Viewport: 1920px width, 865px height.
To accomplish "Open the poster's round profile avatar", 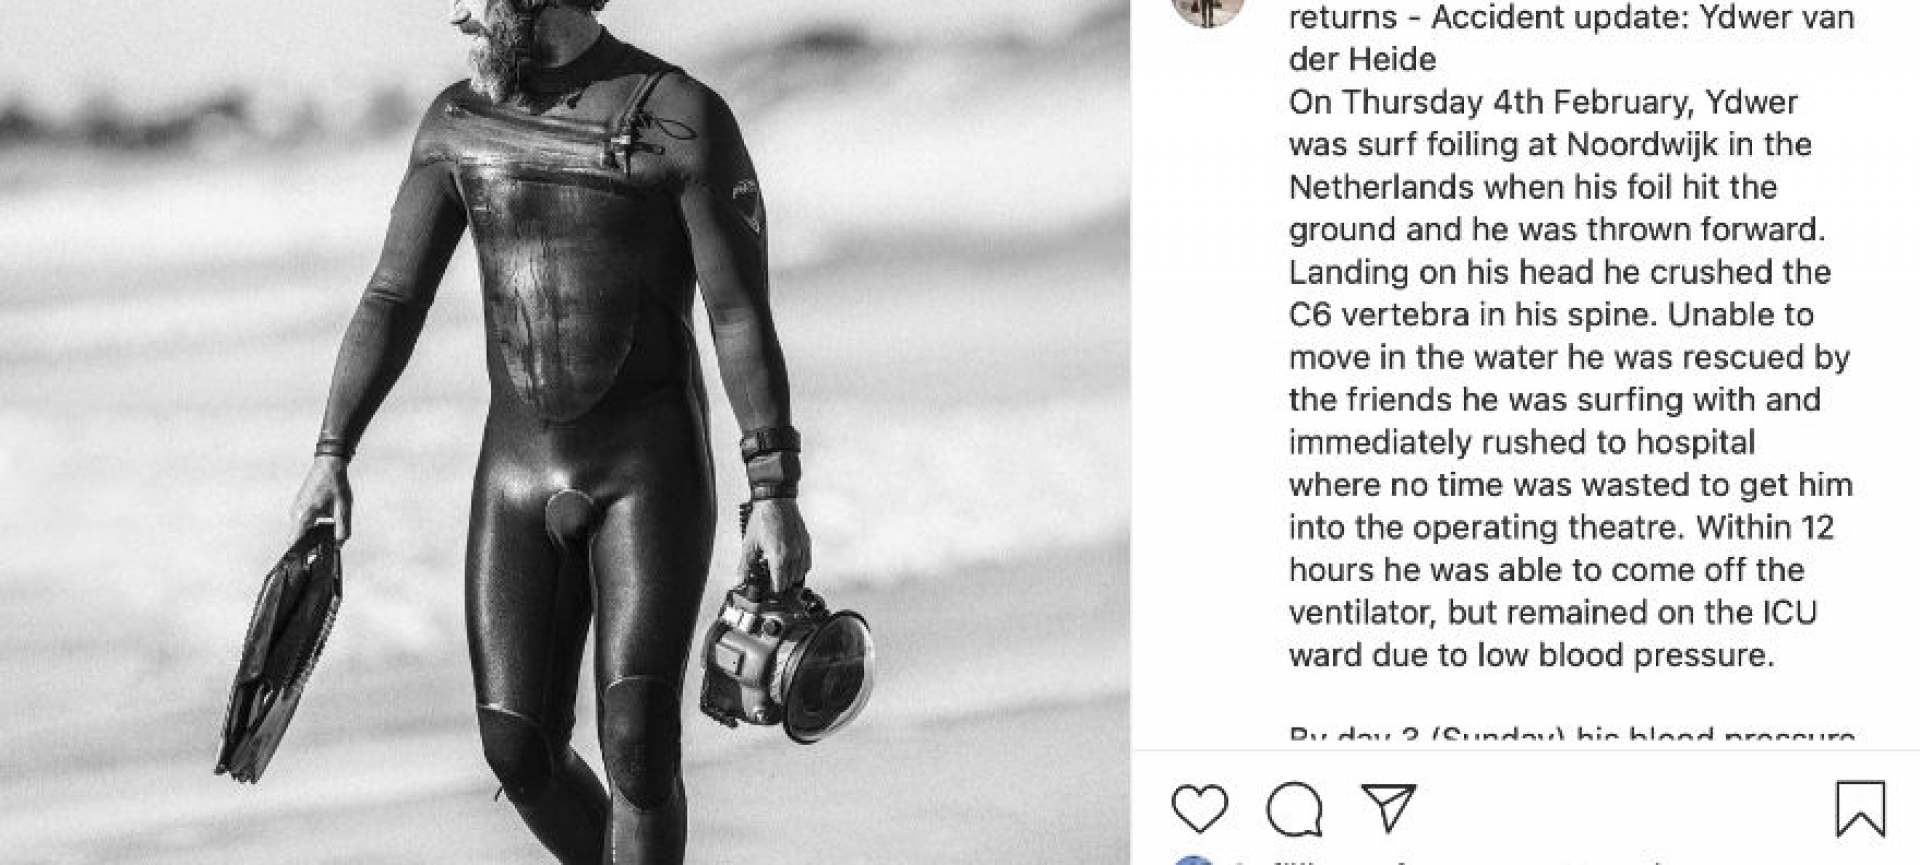I will coord(1208,10).
